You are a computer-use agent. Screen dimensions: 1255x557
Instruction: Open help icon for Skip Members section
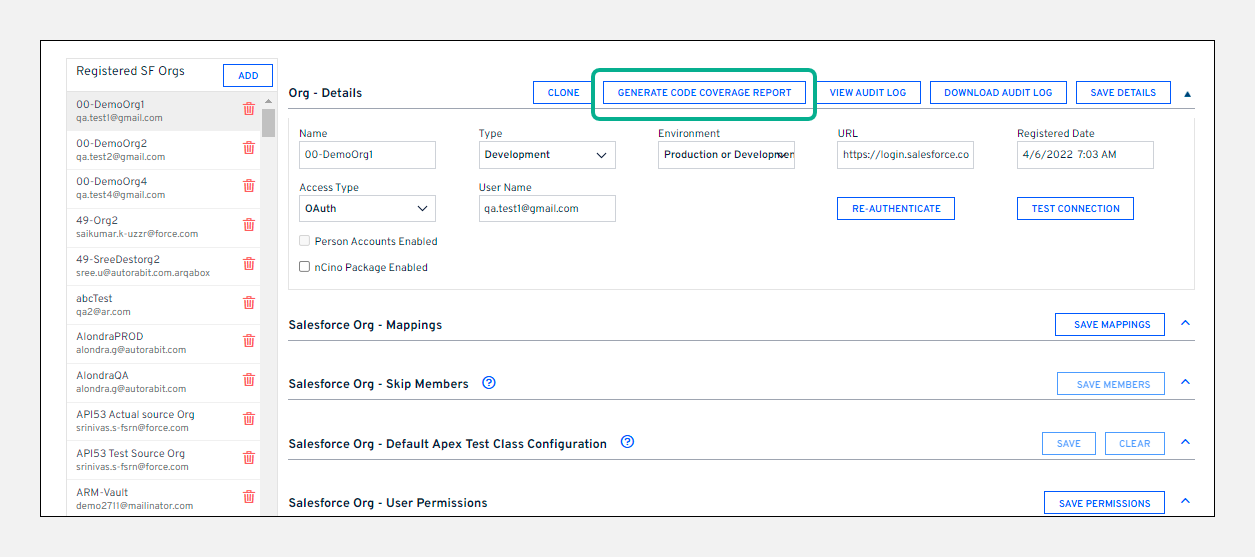[x=489, y=383]
